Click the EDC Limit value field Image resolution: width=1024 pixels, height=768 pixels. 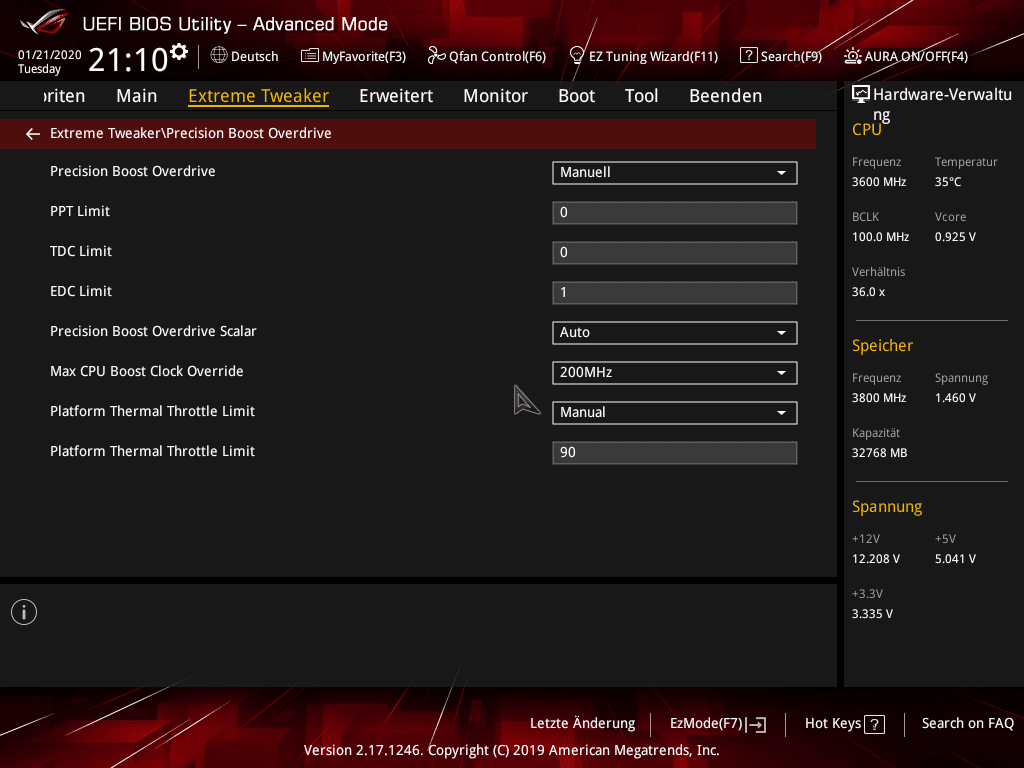click(675, 293)
